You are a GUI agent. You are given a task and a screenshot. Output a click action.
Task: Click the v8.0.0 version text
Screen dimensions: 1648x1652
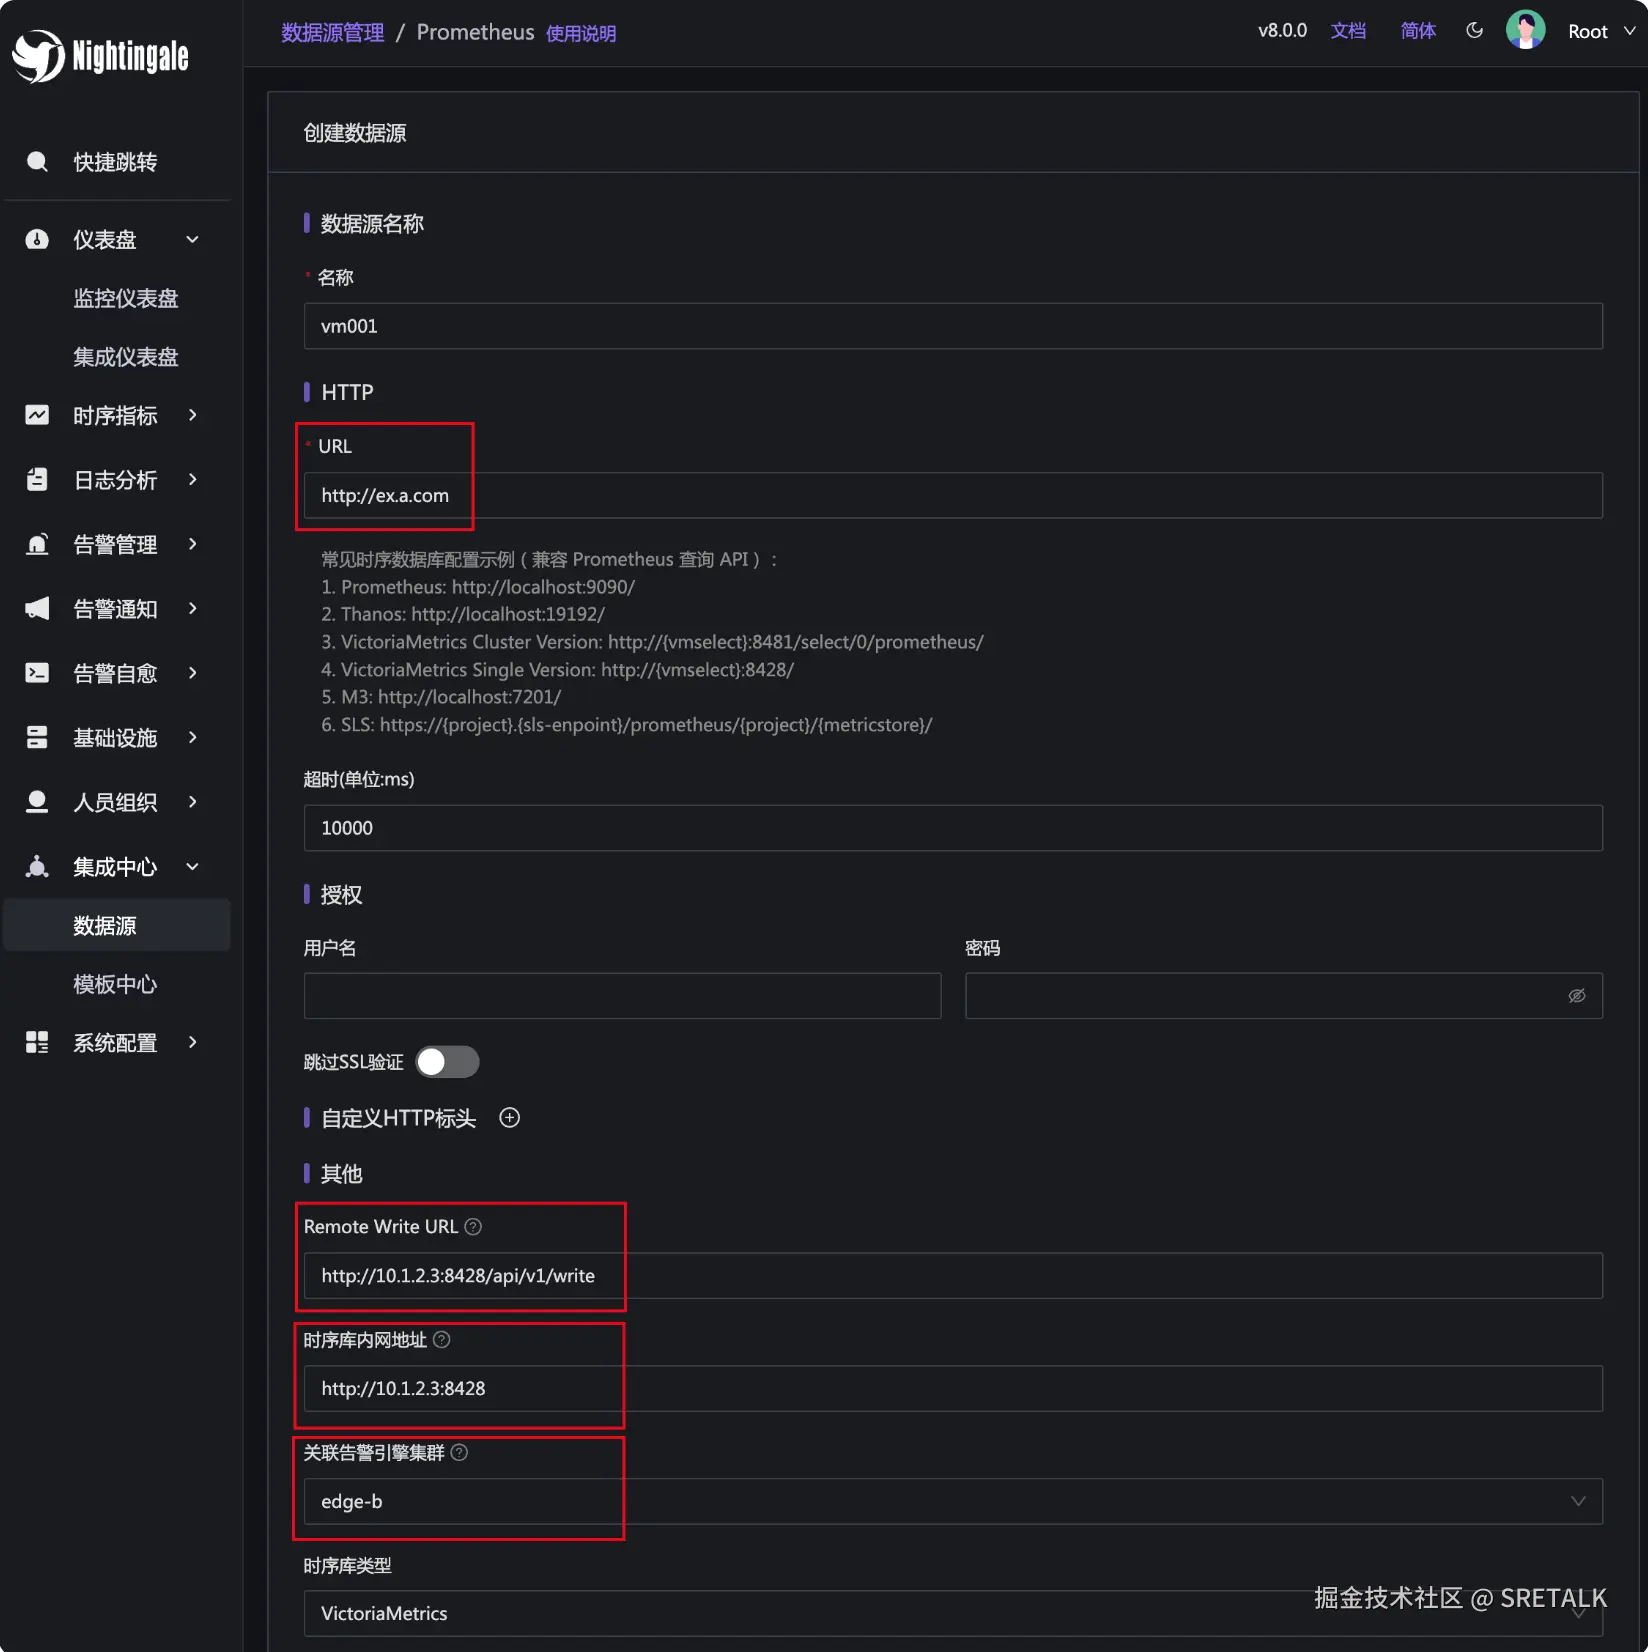point(1282,31)
